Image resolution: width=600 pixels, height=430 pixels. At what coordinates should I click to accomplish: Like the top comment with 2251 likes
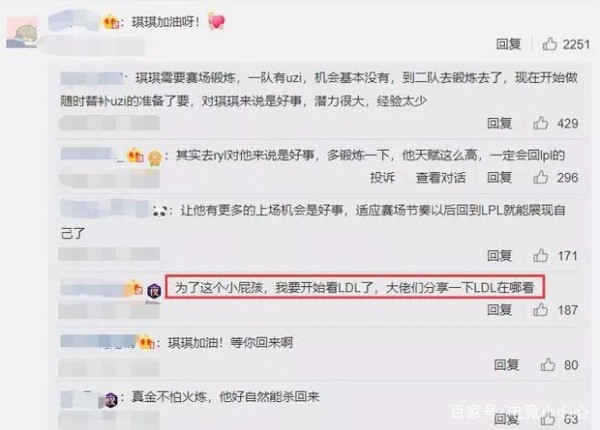[549, 44]
